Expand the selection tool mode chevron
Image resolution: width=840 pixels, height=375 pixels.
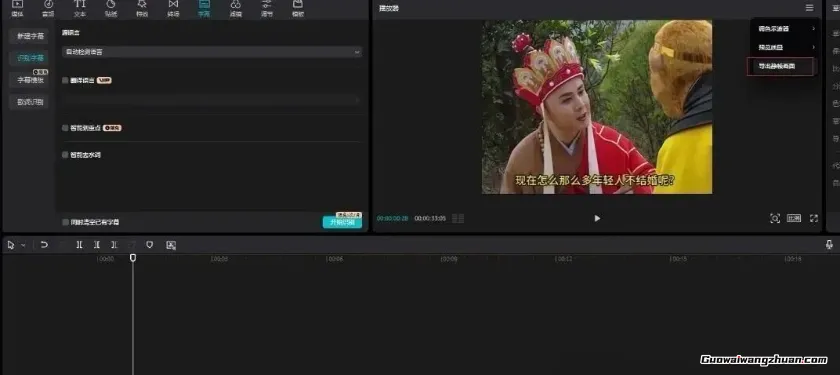(23, 245)
